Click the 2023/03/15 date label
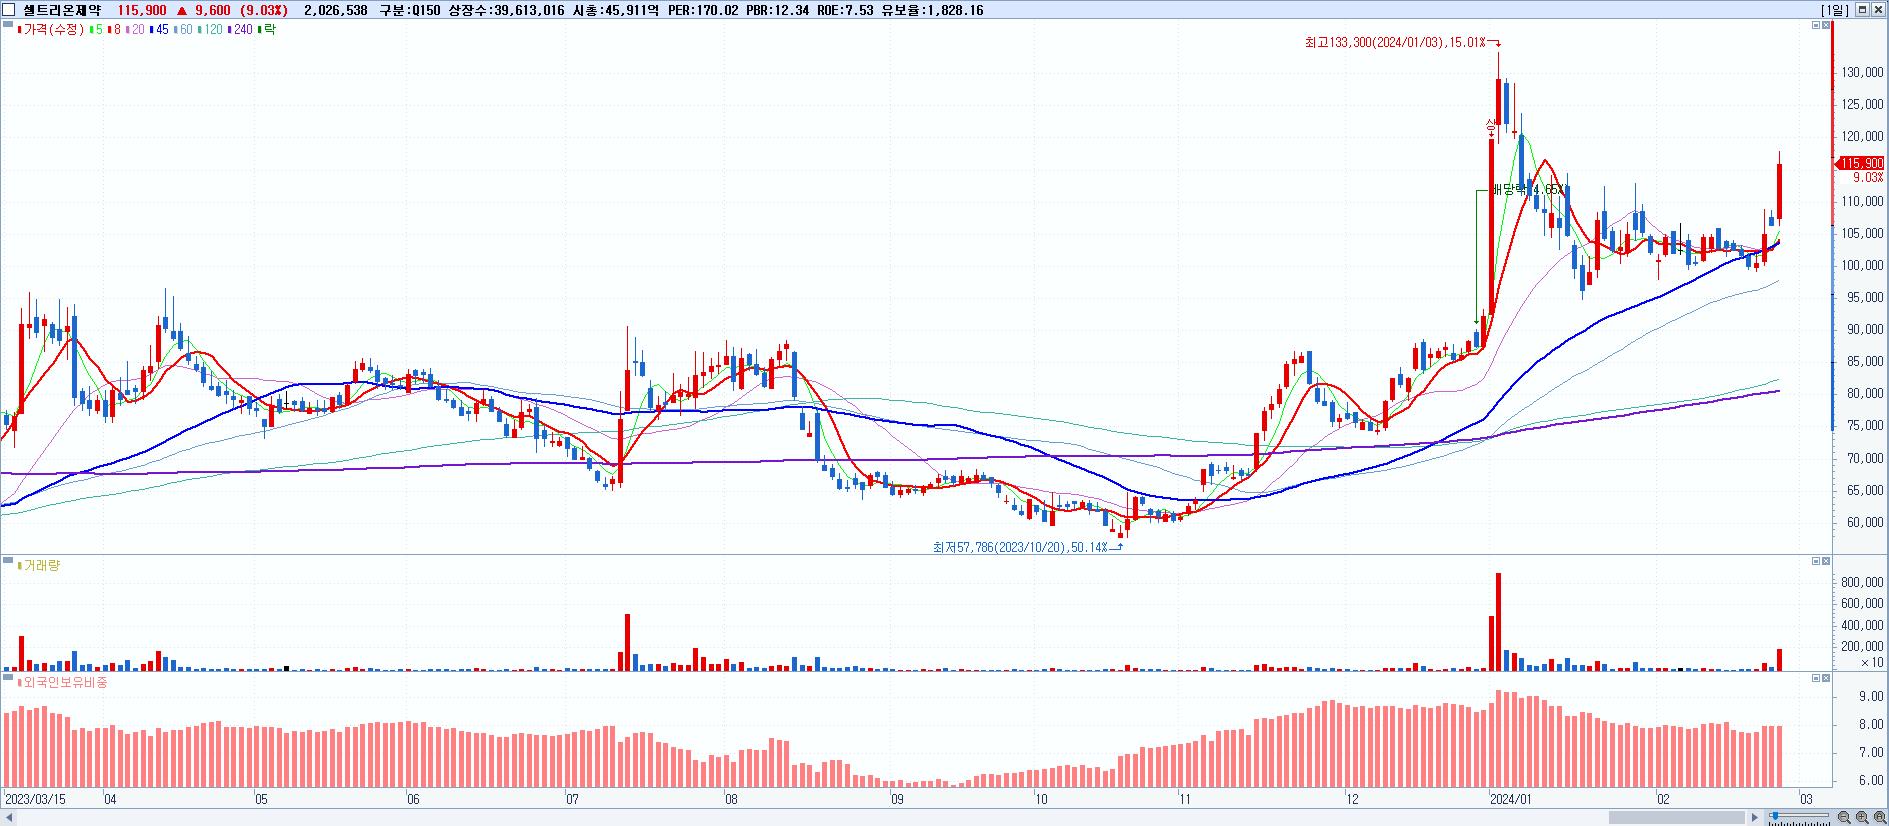 35,799
